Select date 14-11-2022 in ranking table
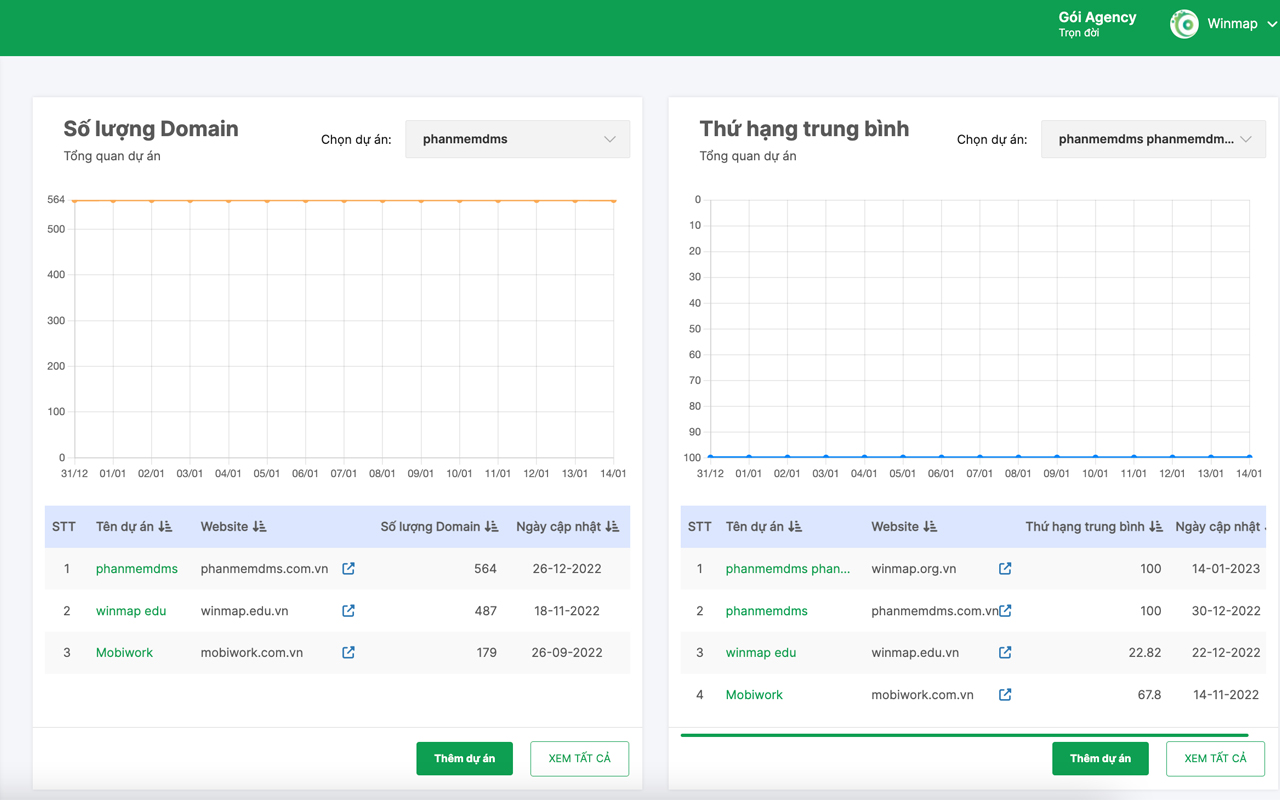Screen dimensions: 1280x800 click(1226, 694)
